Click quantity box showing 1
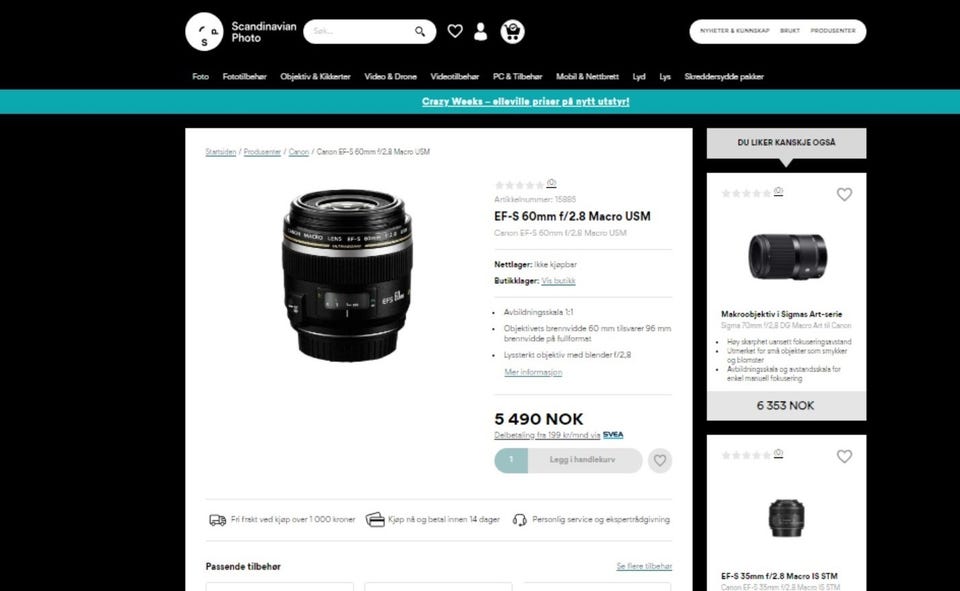Screen dimensions: 960x591 pyautogui.click(x=511, y=460)
